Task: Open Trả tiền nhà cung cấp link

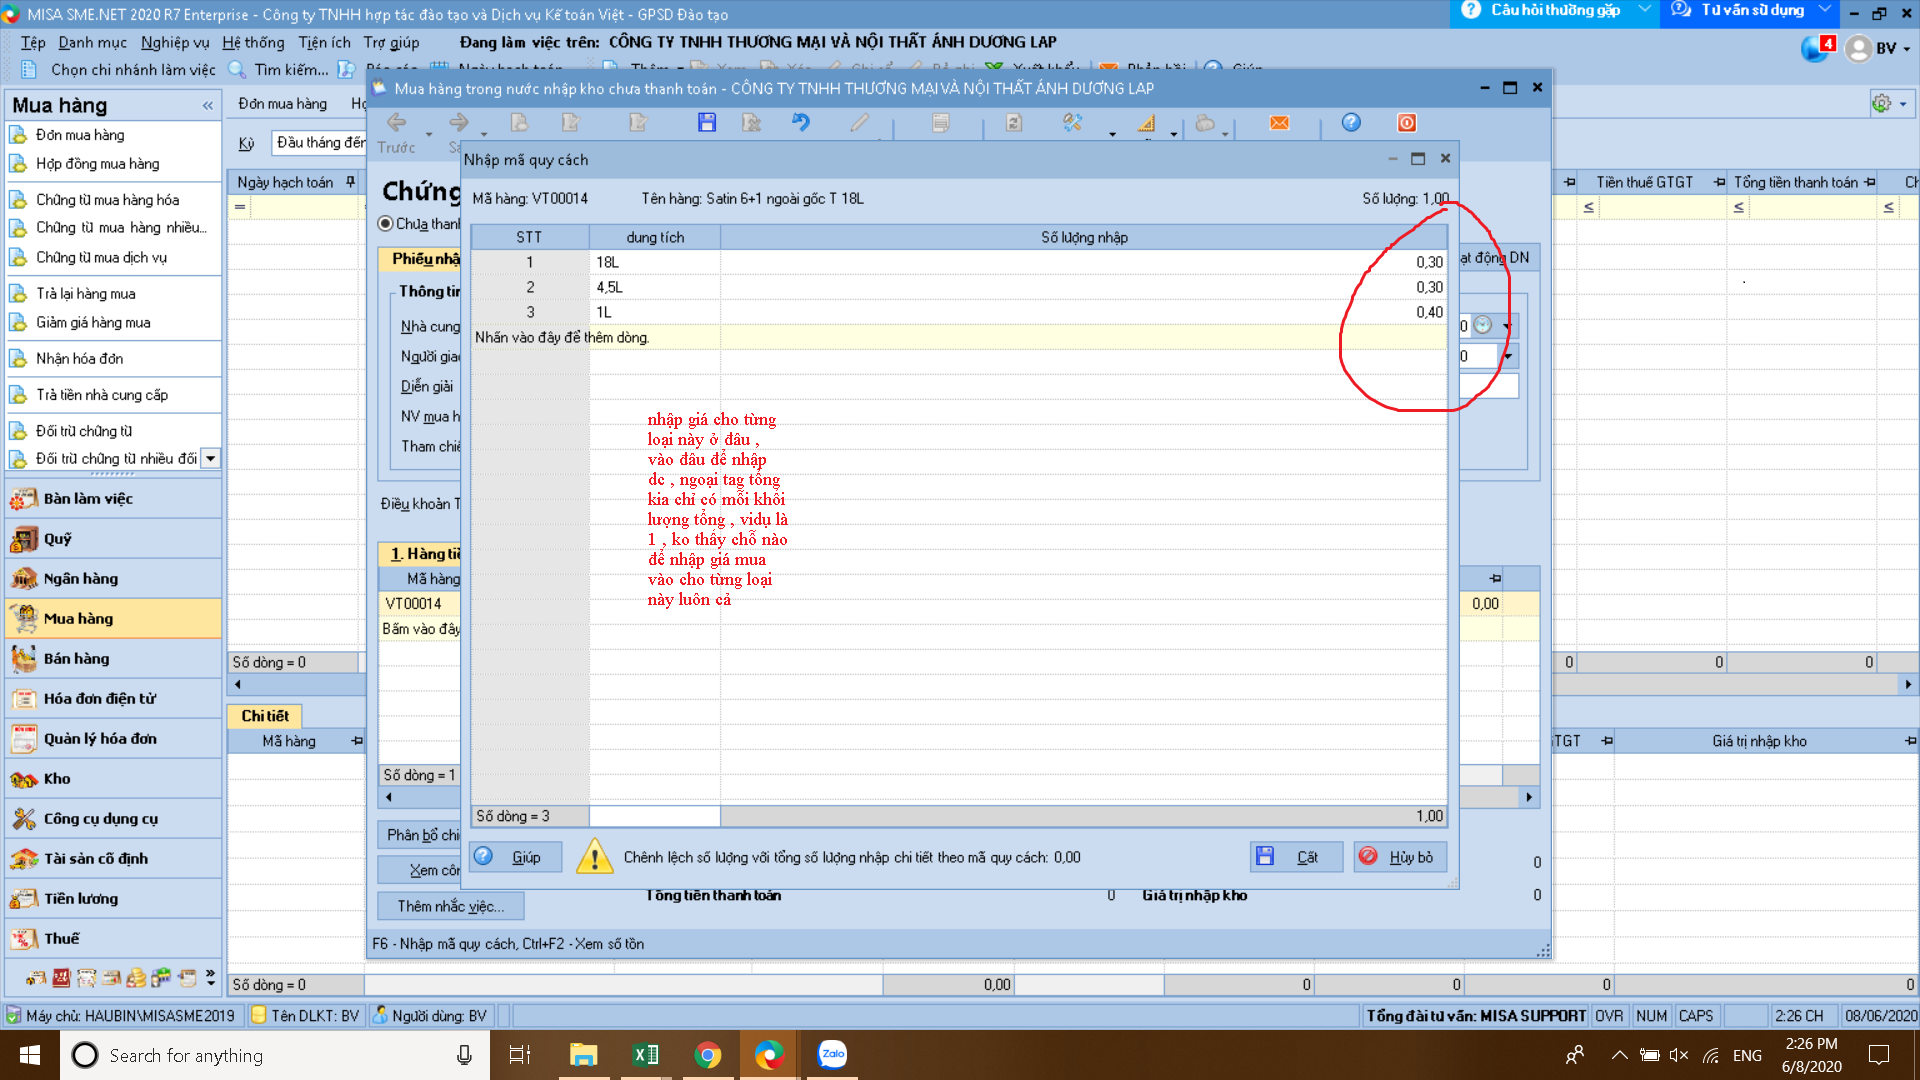Action: (102, 395)
